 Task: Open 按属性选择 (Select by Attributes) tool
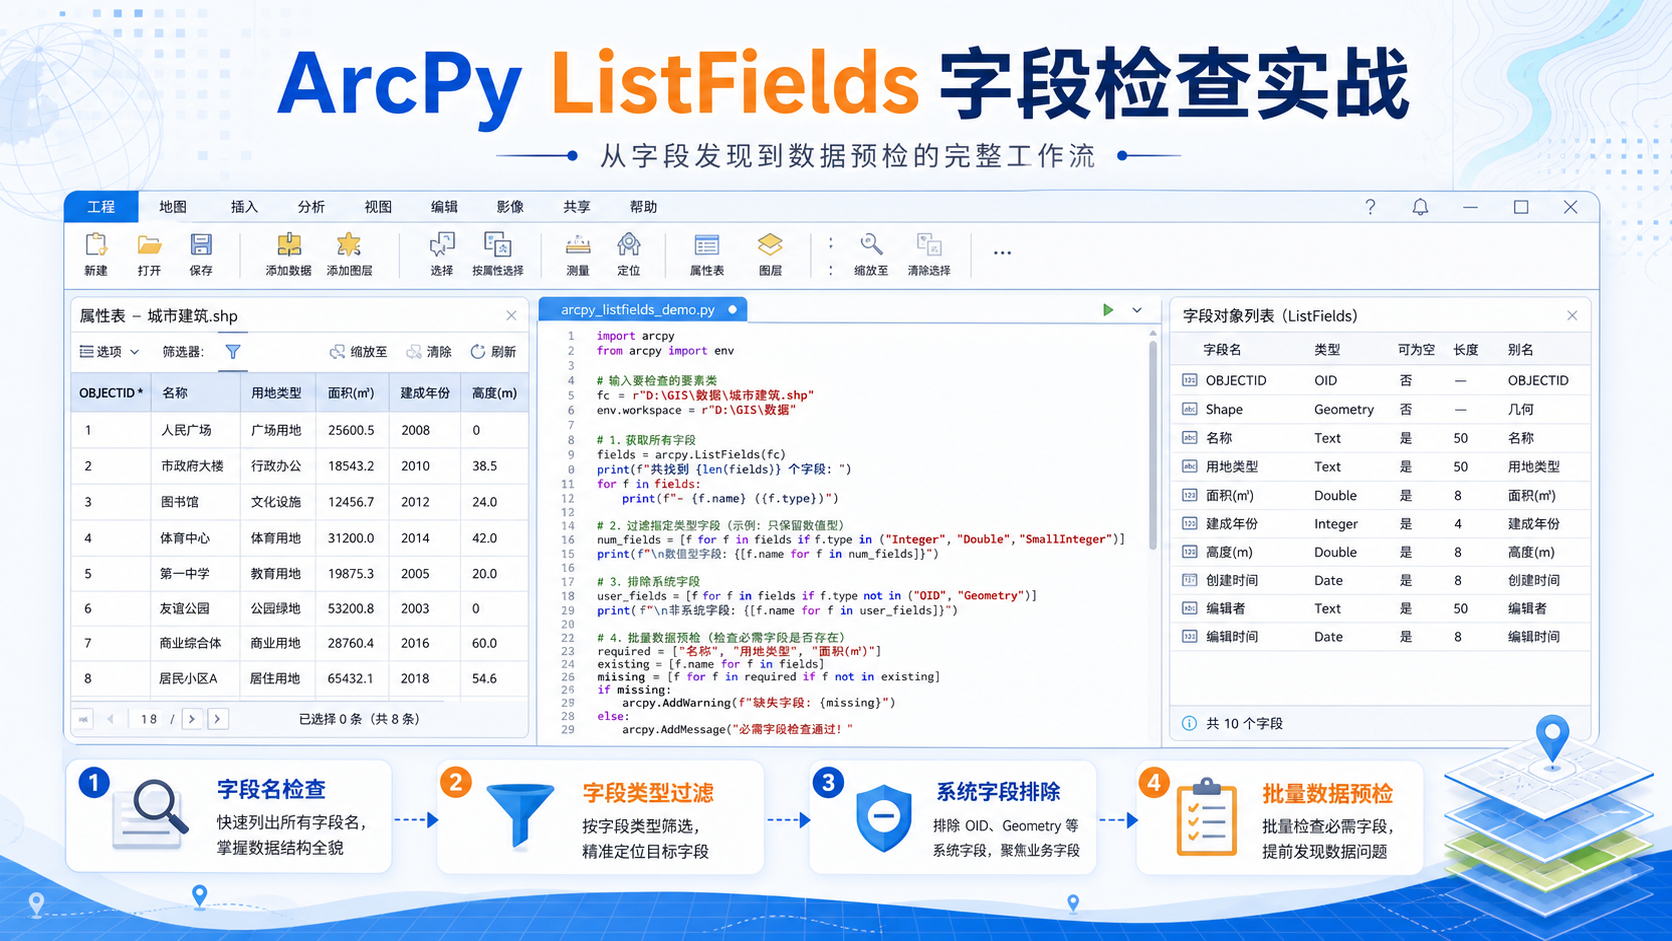[x=497, y=245]
